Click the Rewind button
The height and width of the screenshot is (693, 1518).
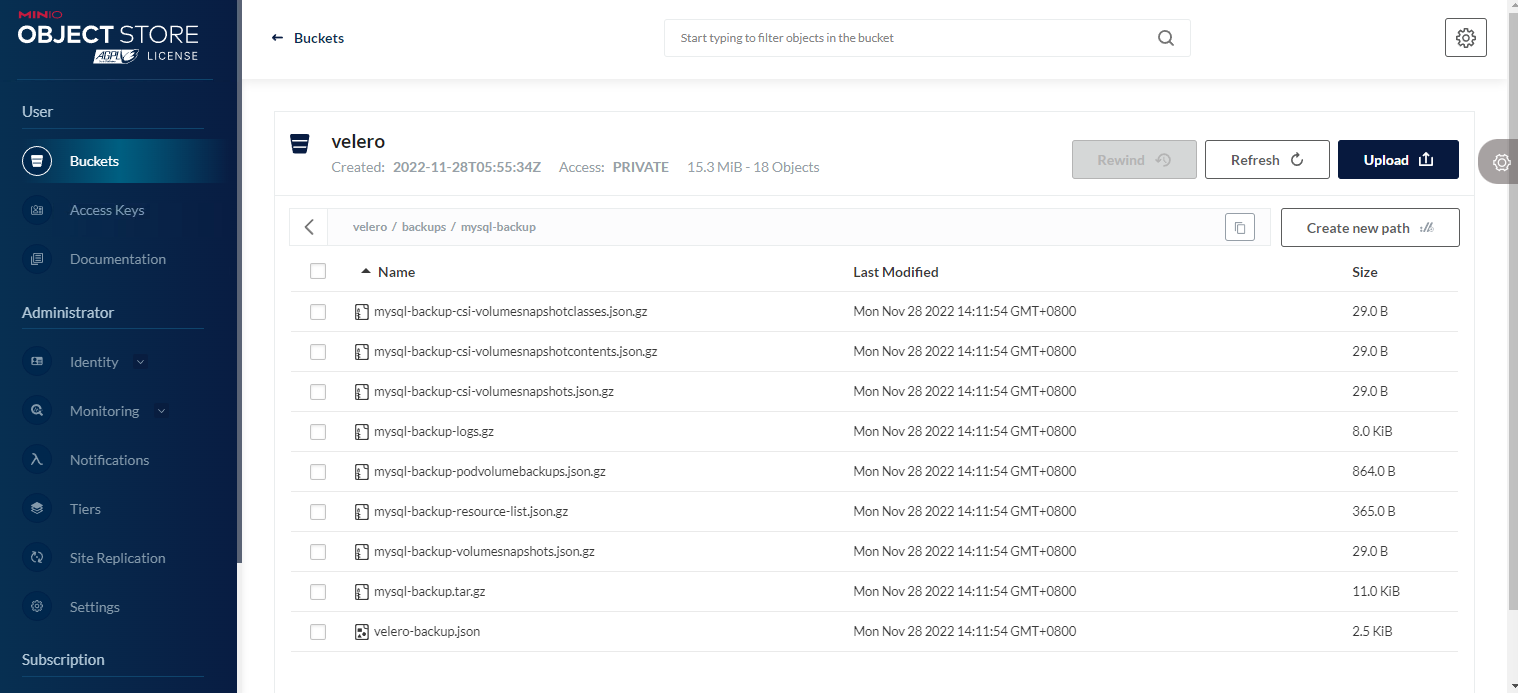pyautogui.click(x=1134, y=160)
